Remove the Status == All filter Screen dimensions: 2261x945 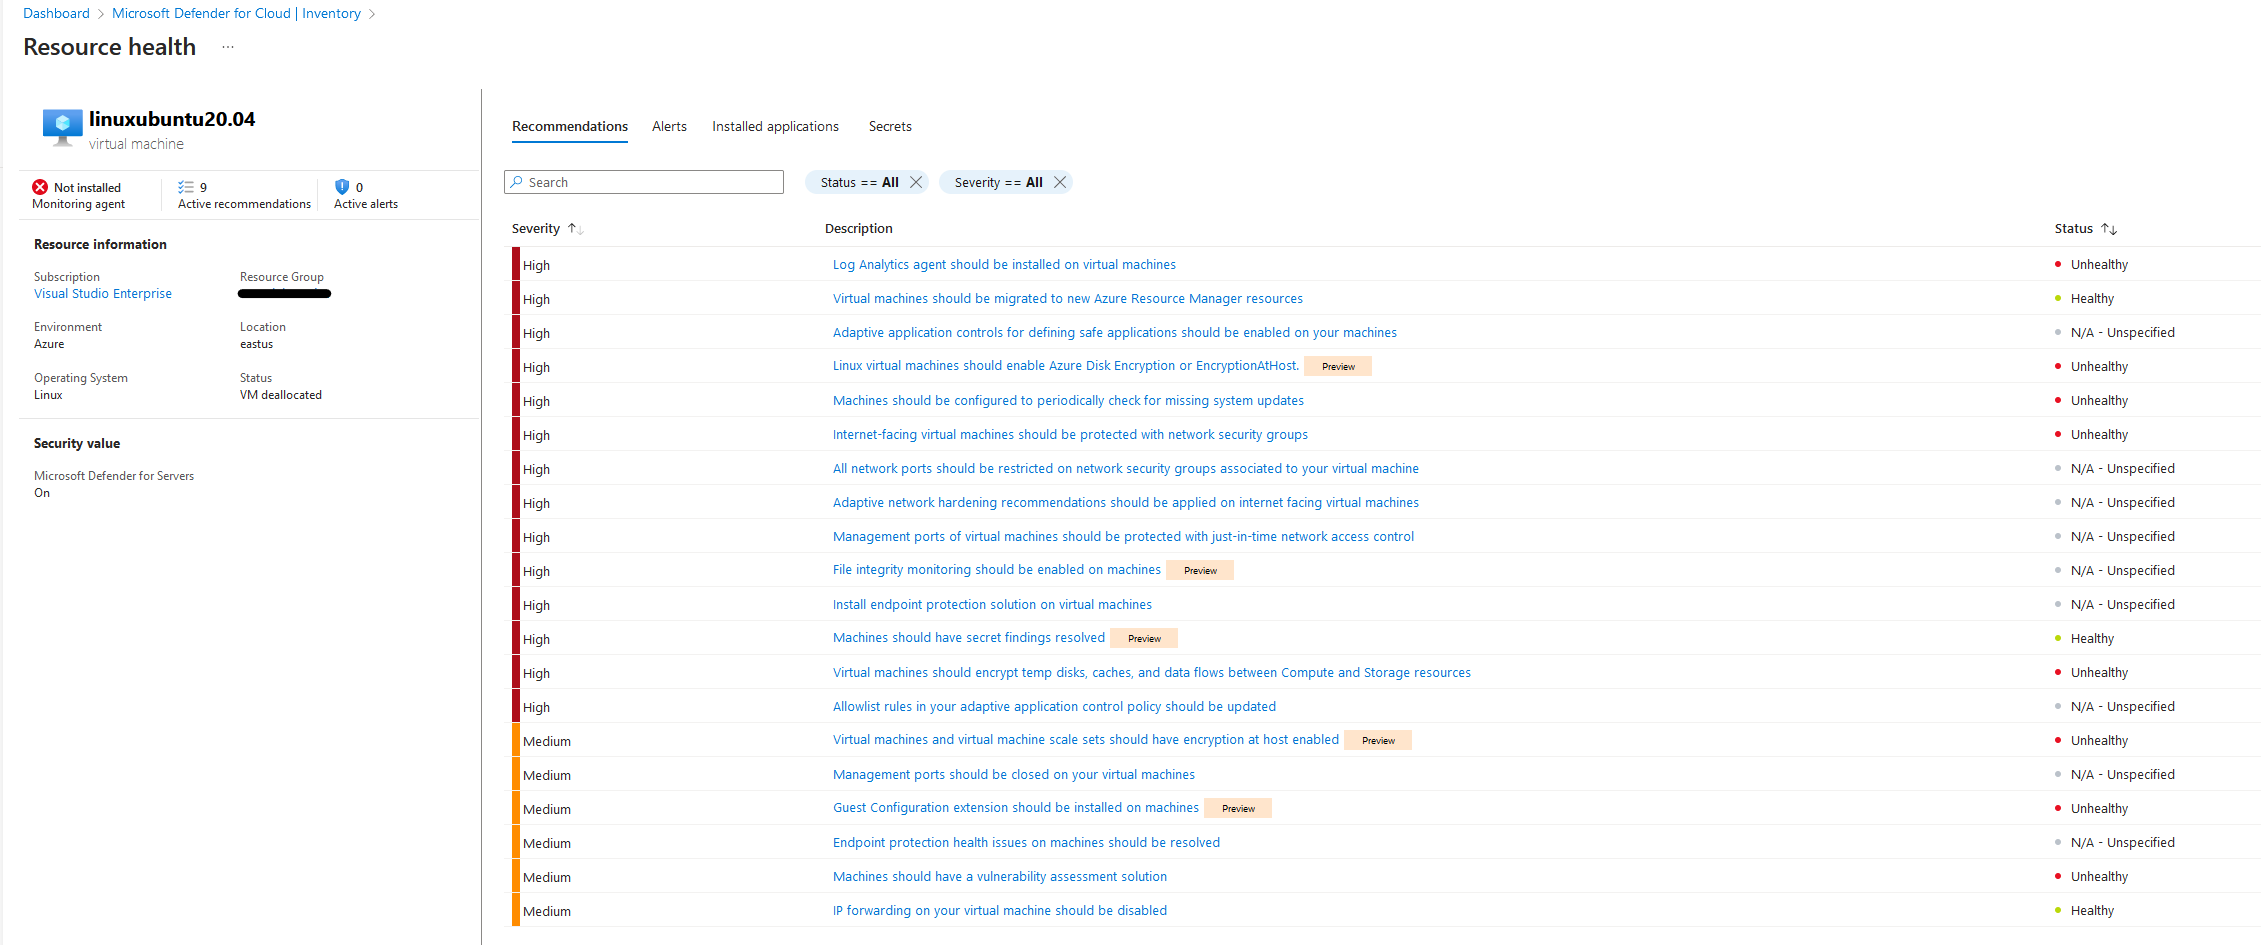click(x=916, y=182)
